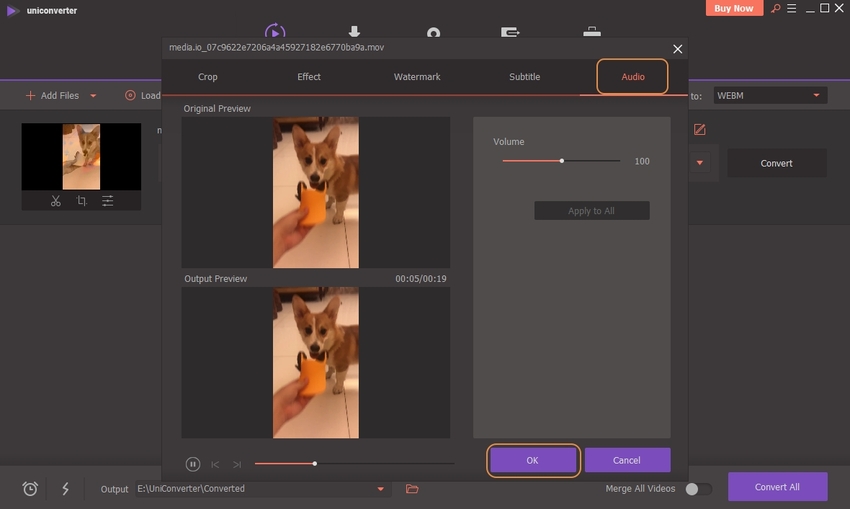Click the crop icon under video thumbnail
The image size is (850, 509).
click(x=81, y=201)
